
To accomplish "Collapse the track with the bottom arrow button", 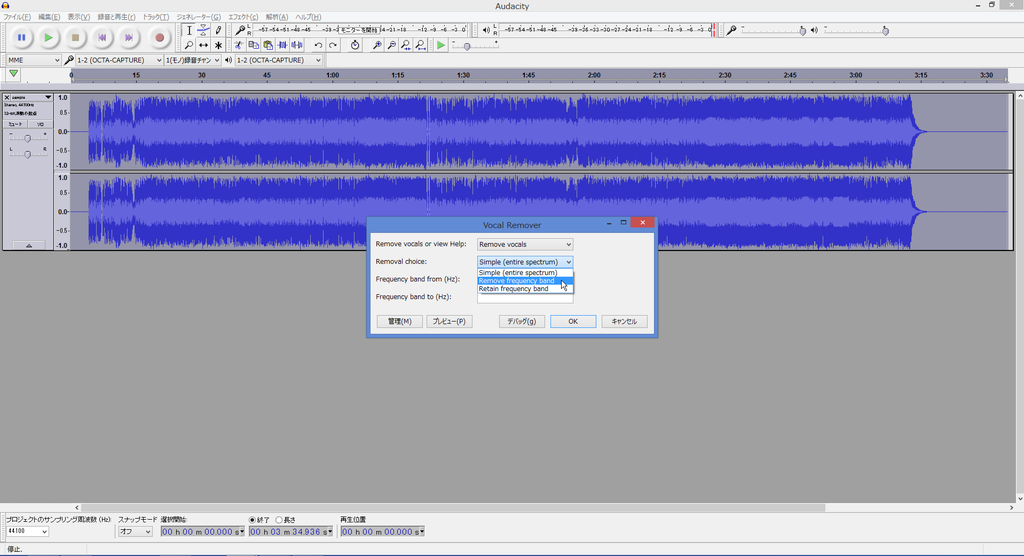I will coord(29,246).
